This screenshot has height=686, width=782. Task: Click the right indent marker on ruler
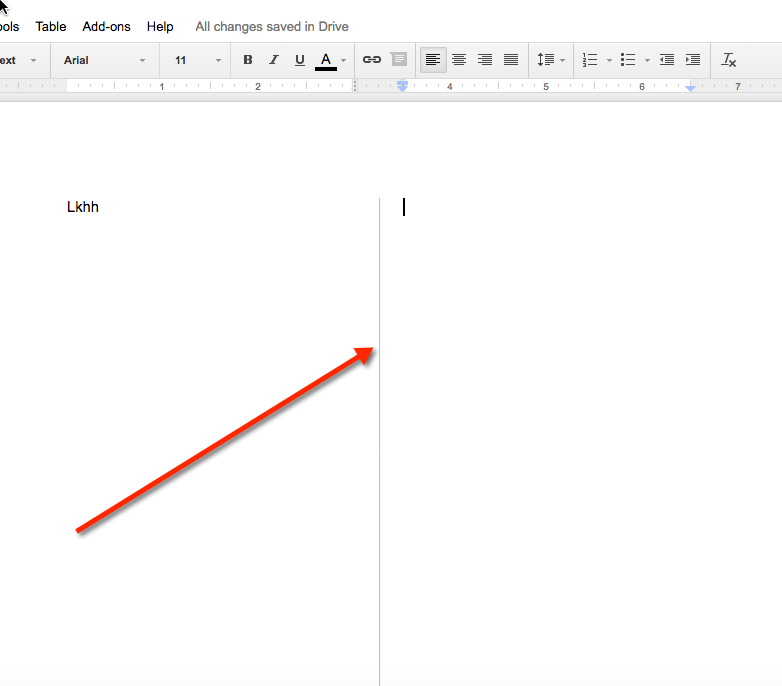tap(690, 88)
